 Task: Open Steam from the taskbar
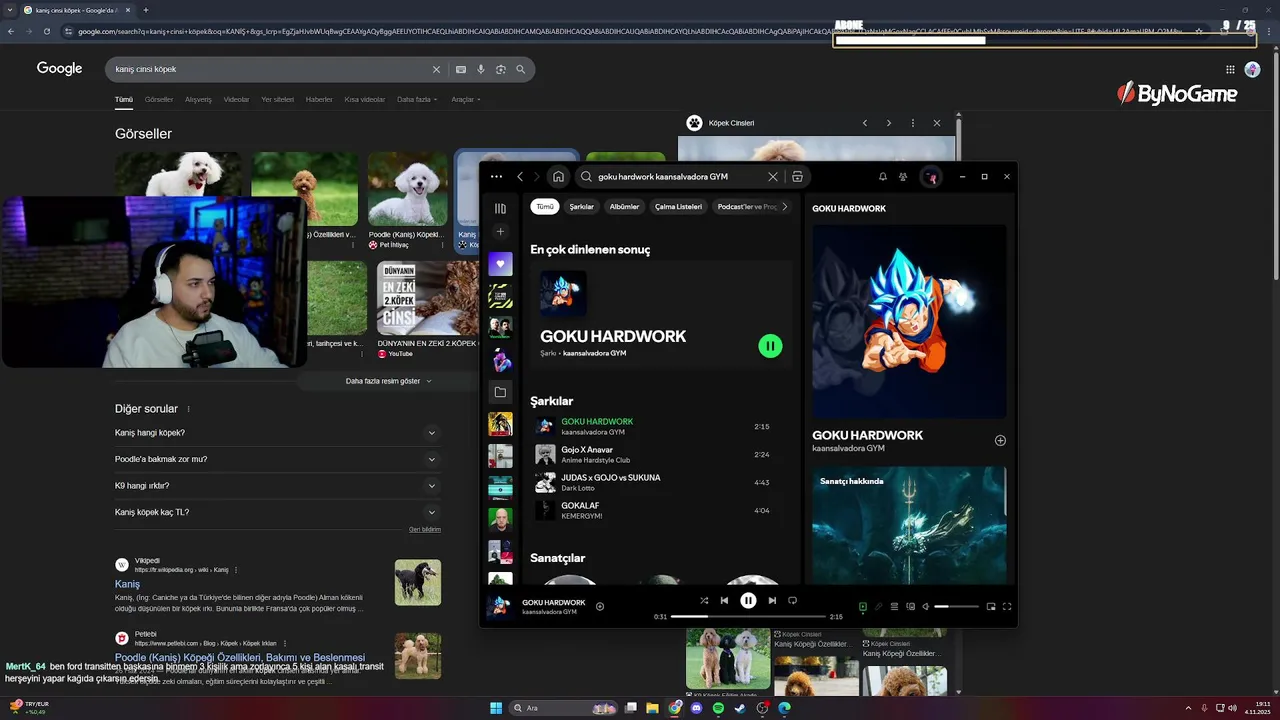tap(740, 708)
